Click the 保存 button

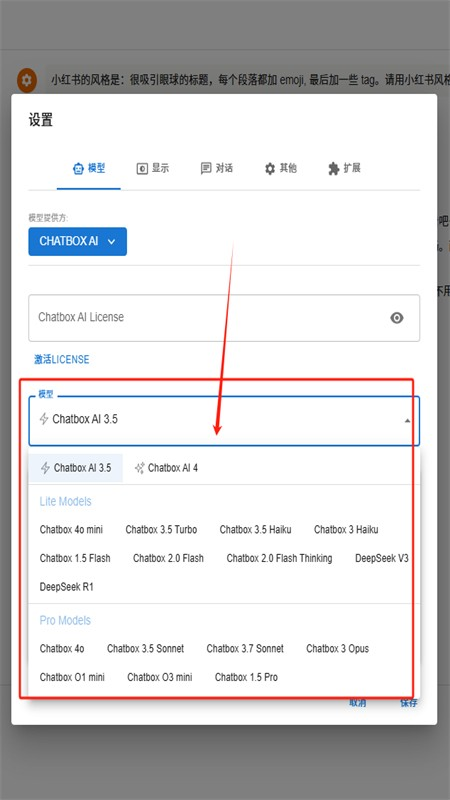coord(409,703)
